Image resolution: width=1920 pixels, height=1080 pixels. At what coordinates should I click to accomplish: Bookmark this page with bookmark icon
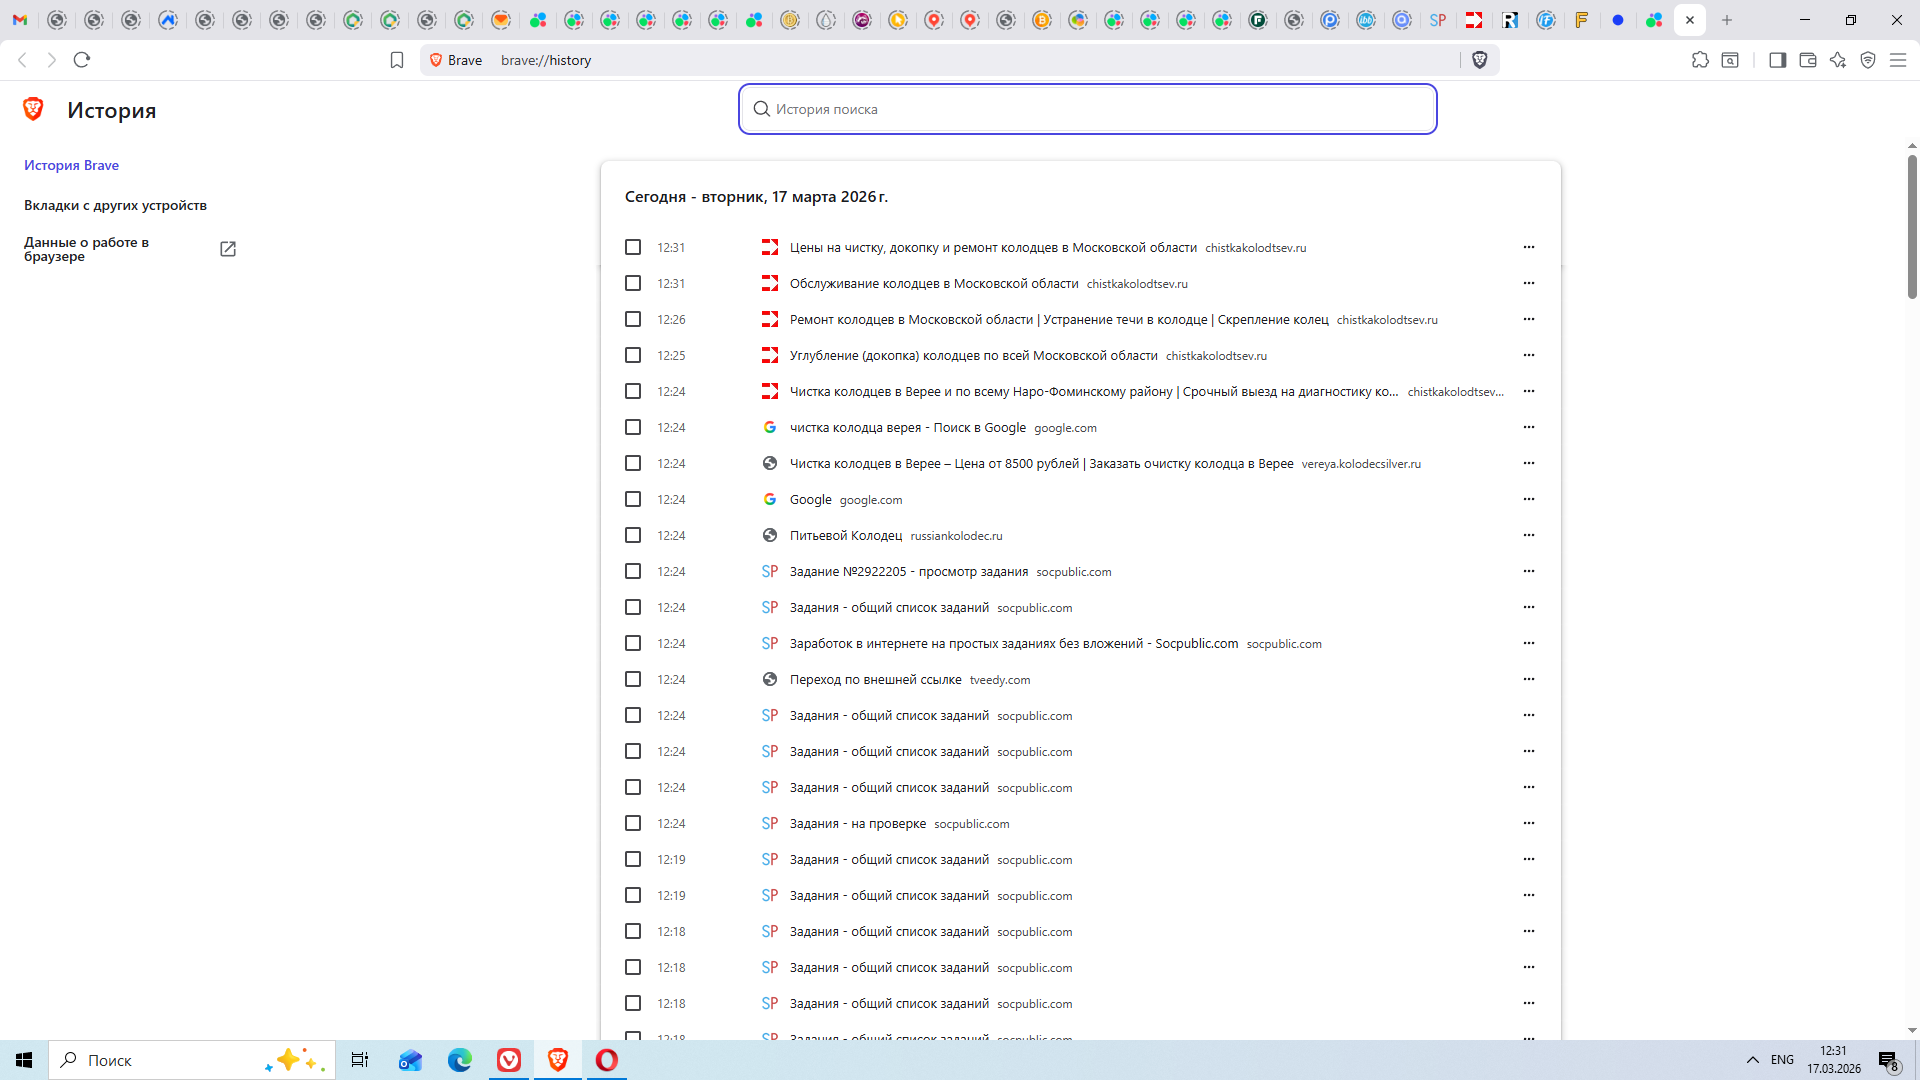pyautogui.click(x=397, y=60)
